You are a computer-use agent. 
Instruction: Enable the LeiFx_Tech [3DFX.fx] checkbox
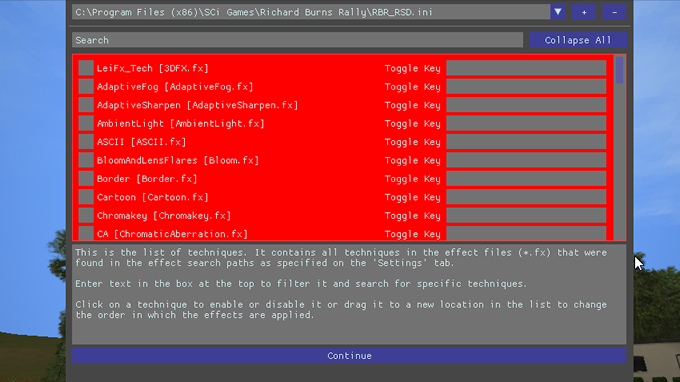86,68
